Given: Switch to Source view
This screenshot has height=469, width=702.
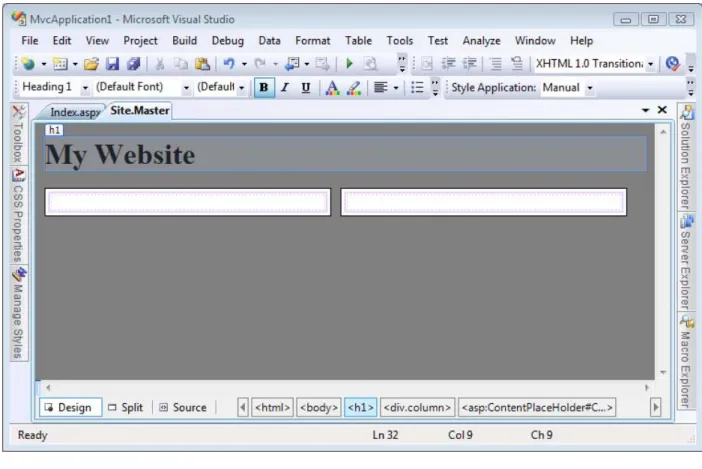Looking at the screenshot, I should [184, 407].
